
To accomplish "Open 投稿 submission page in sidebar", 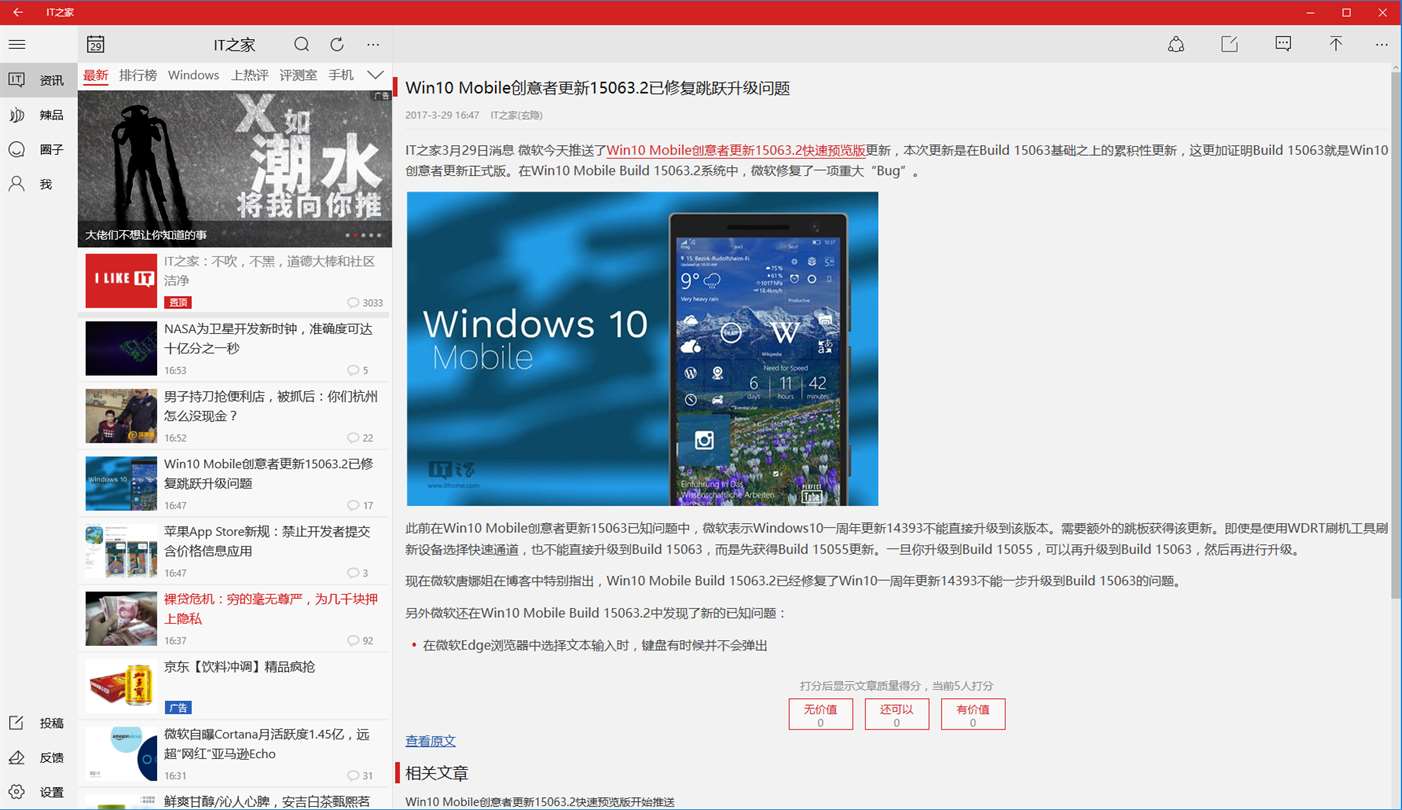I will pos(39,723).
